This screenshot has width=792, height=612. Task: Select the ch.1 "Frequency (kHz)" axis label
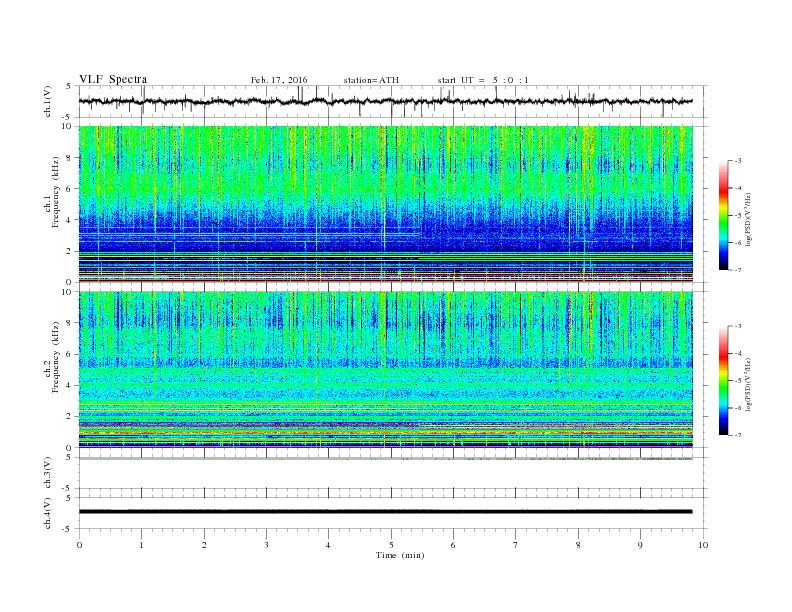[56, 192]
